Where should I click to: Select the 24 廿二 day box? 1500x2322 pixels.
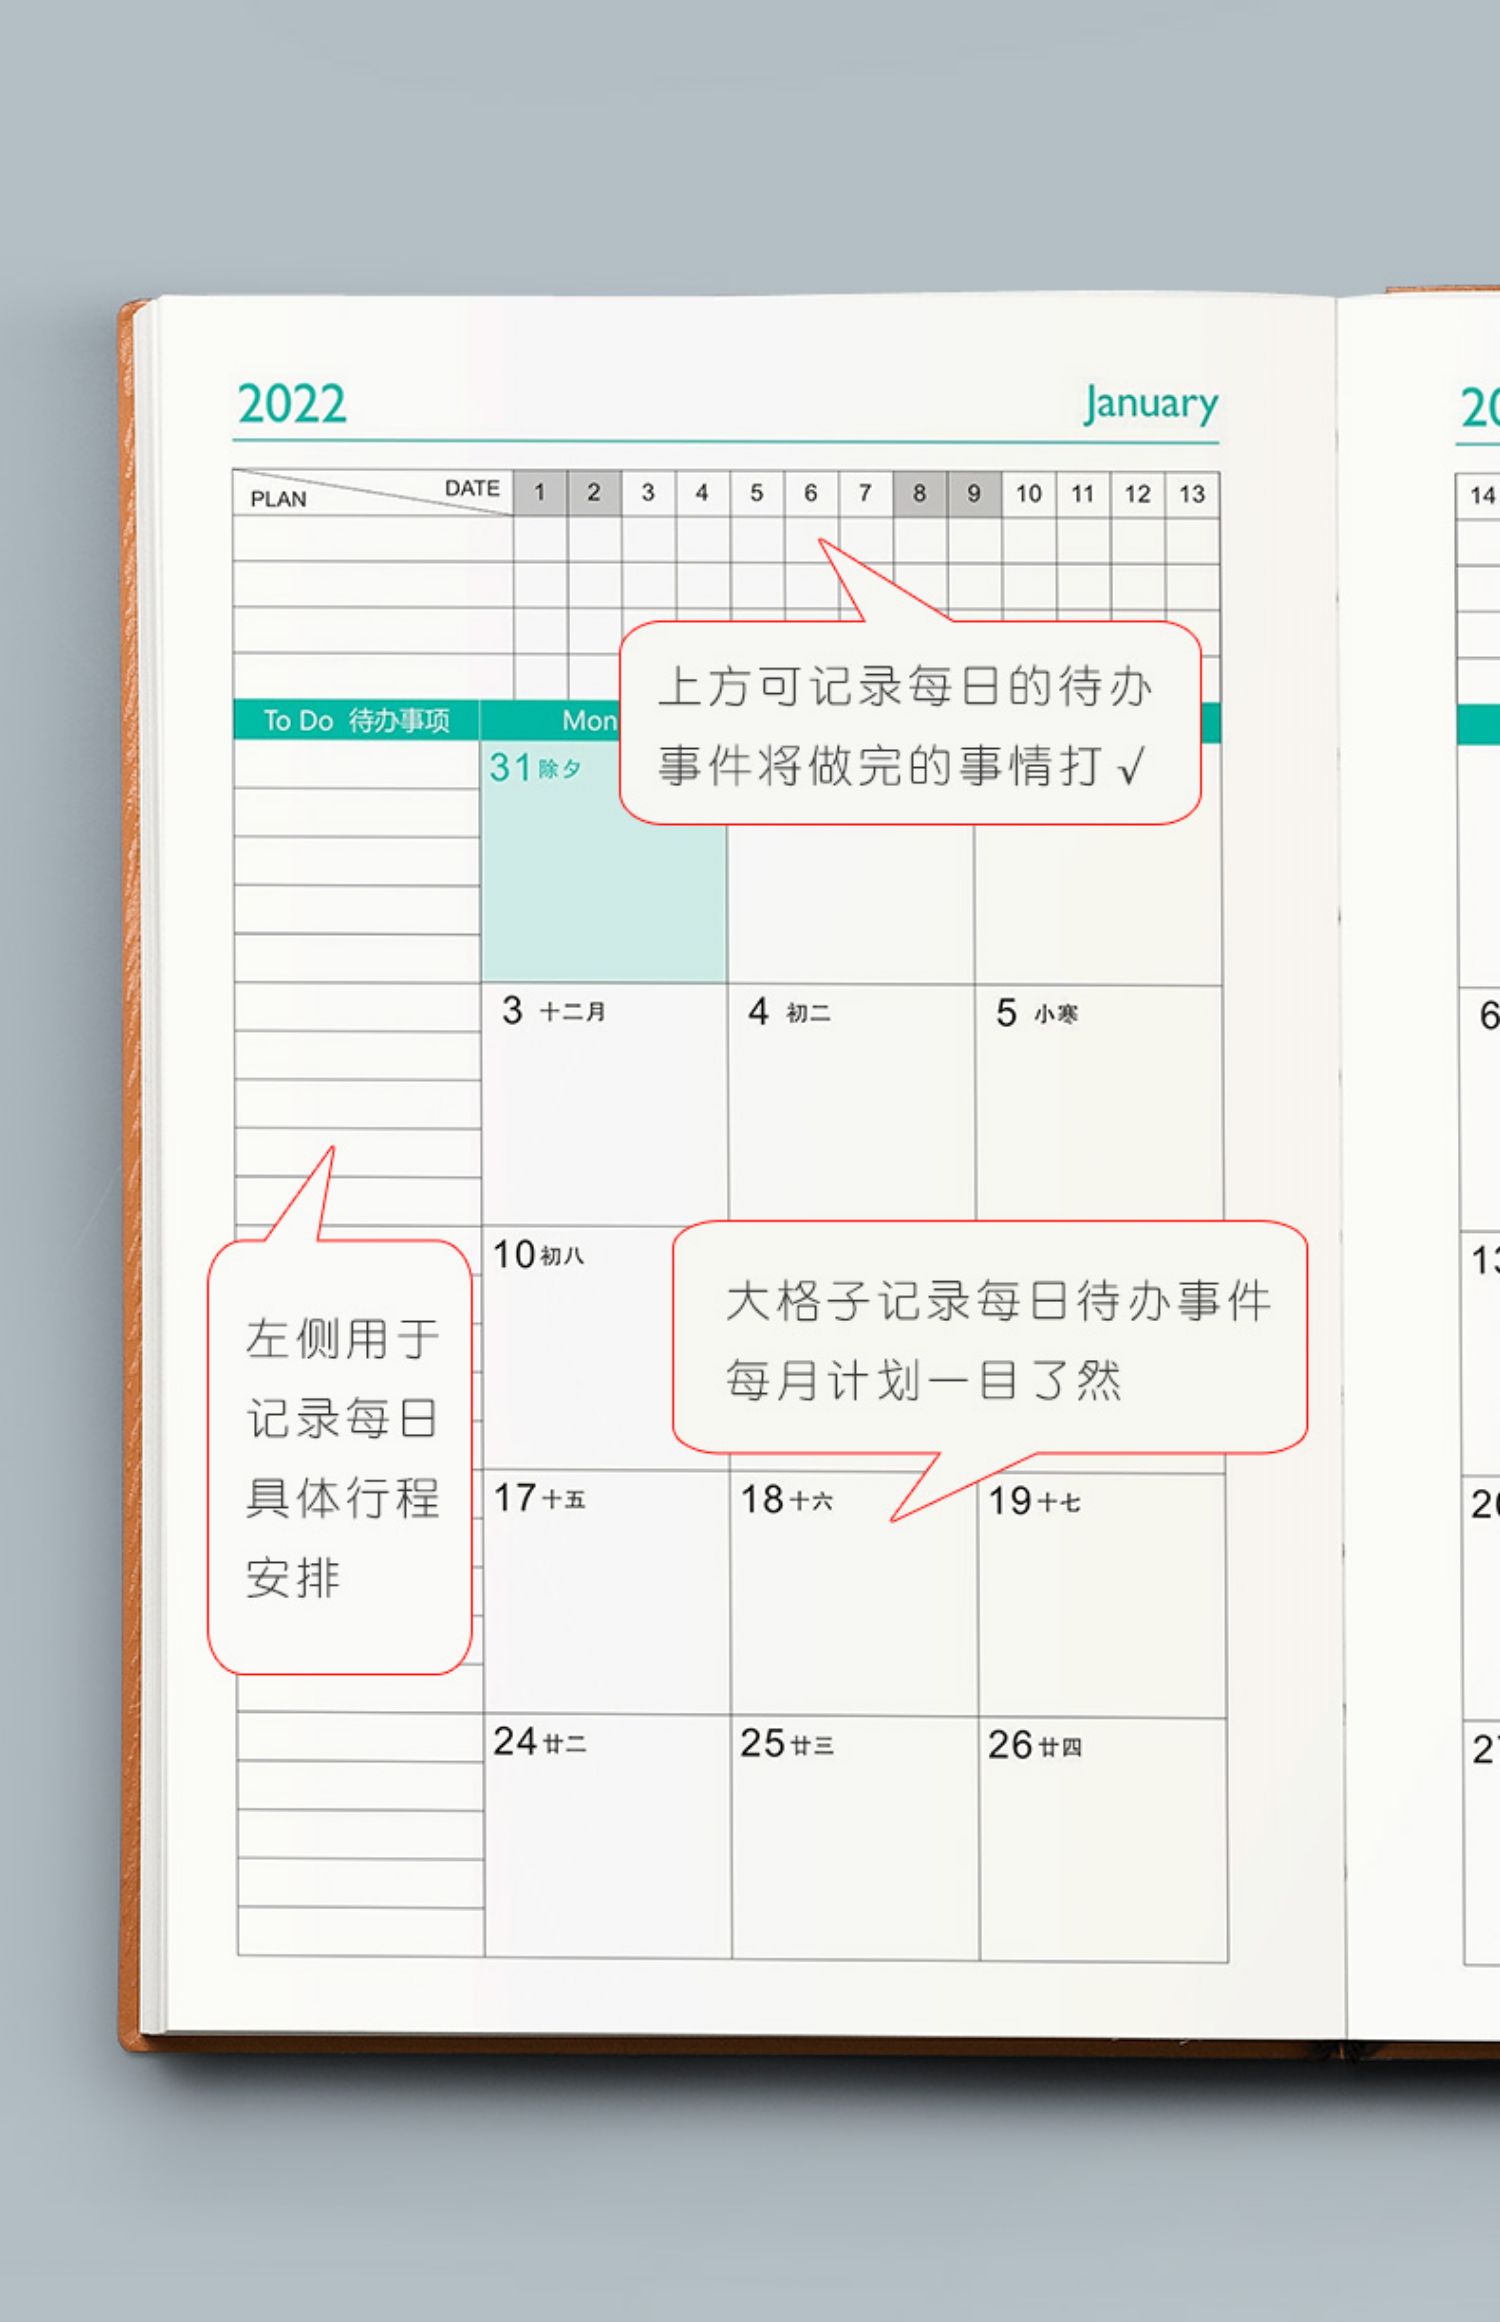pos(608,1836)
